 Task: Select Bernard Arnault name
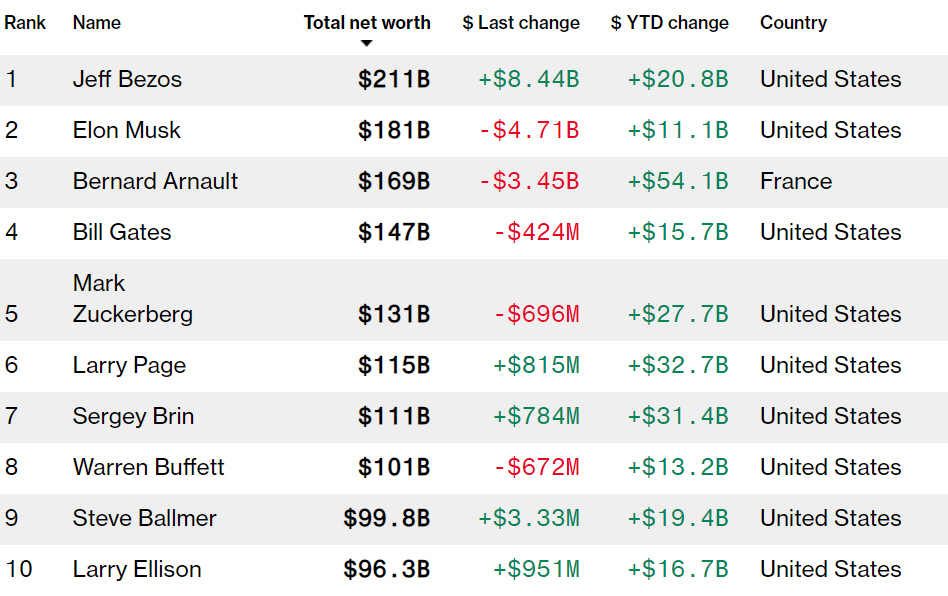[155, 181]
